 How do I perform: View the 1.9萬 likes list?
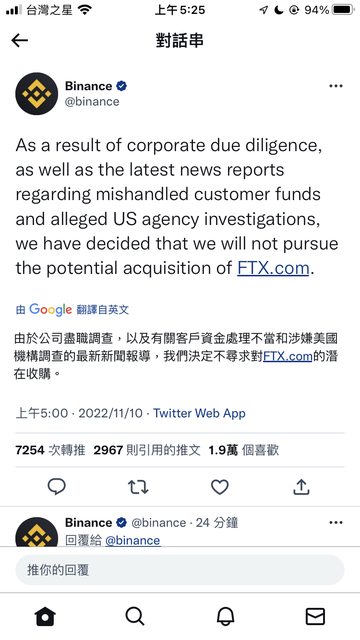(x=244, y=450)
